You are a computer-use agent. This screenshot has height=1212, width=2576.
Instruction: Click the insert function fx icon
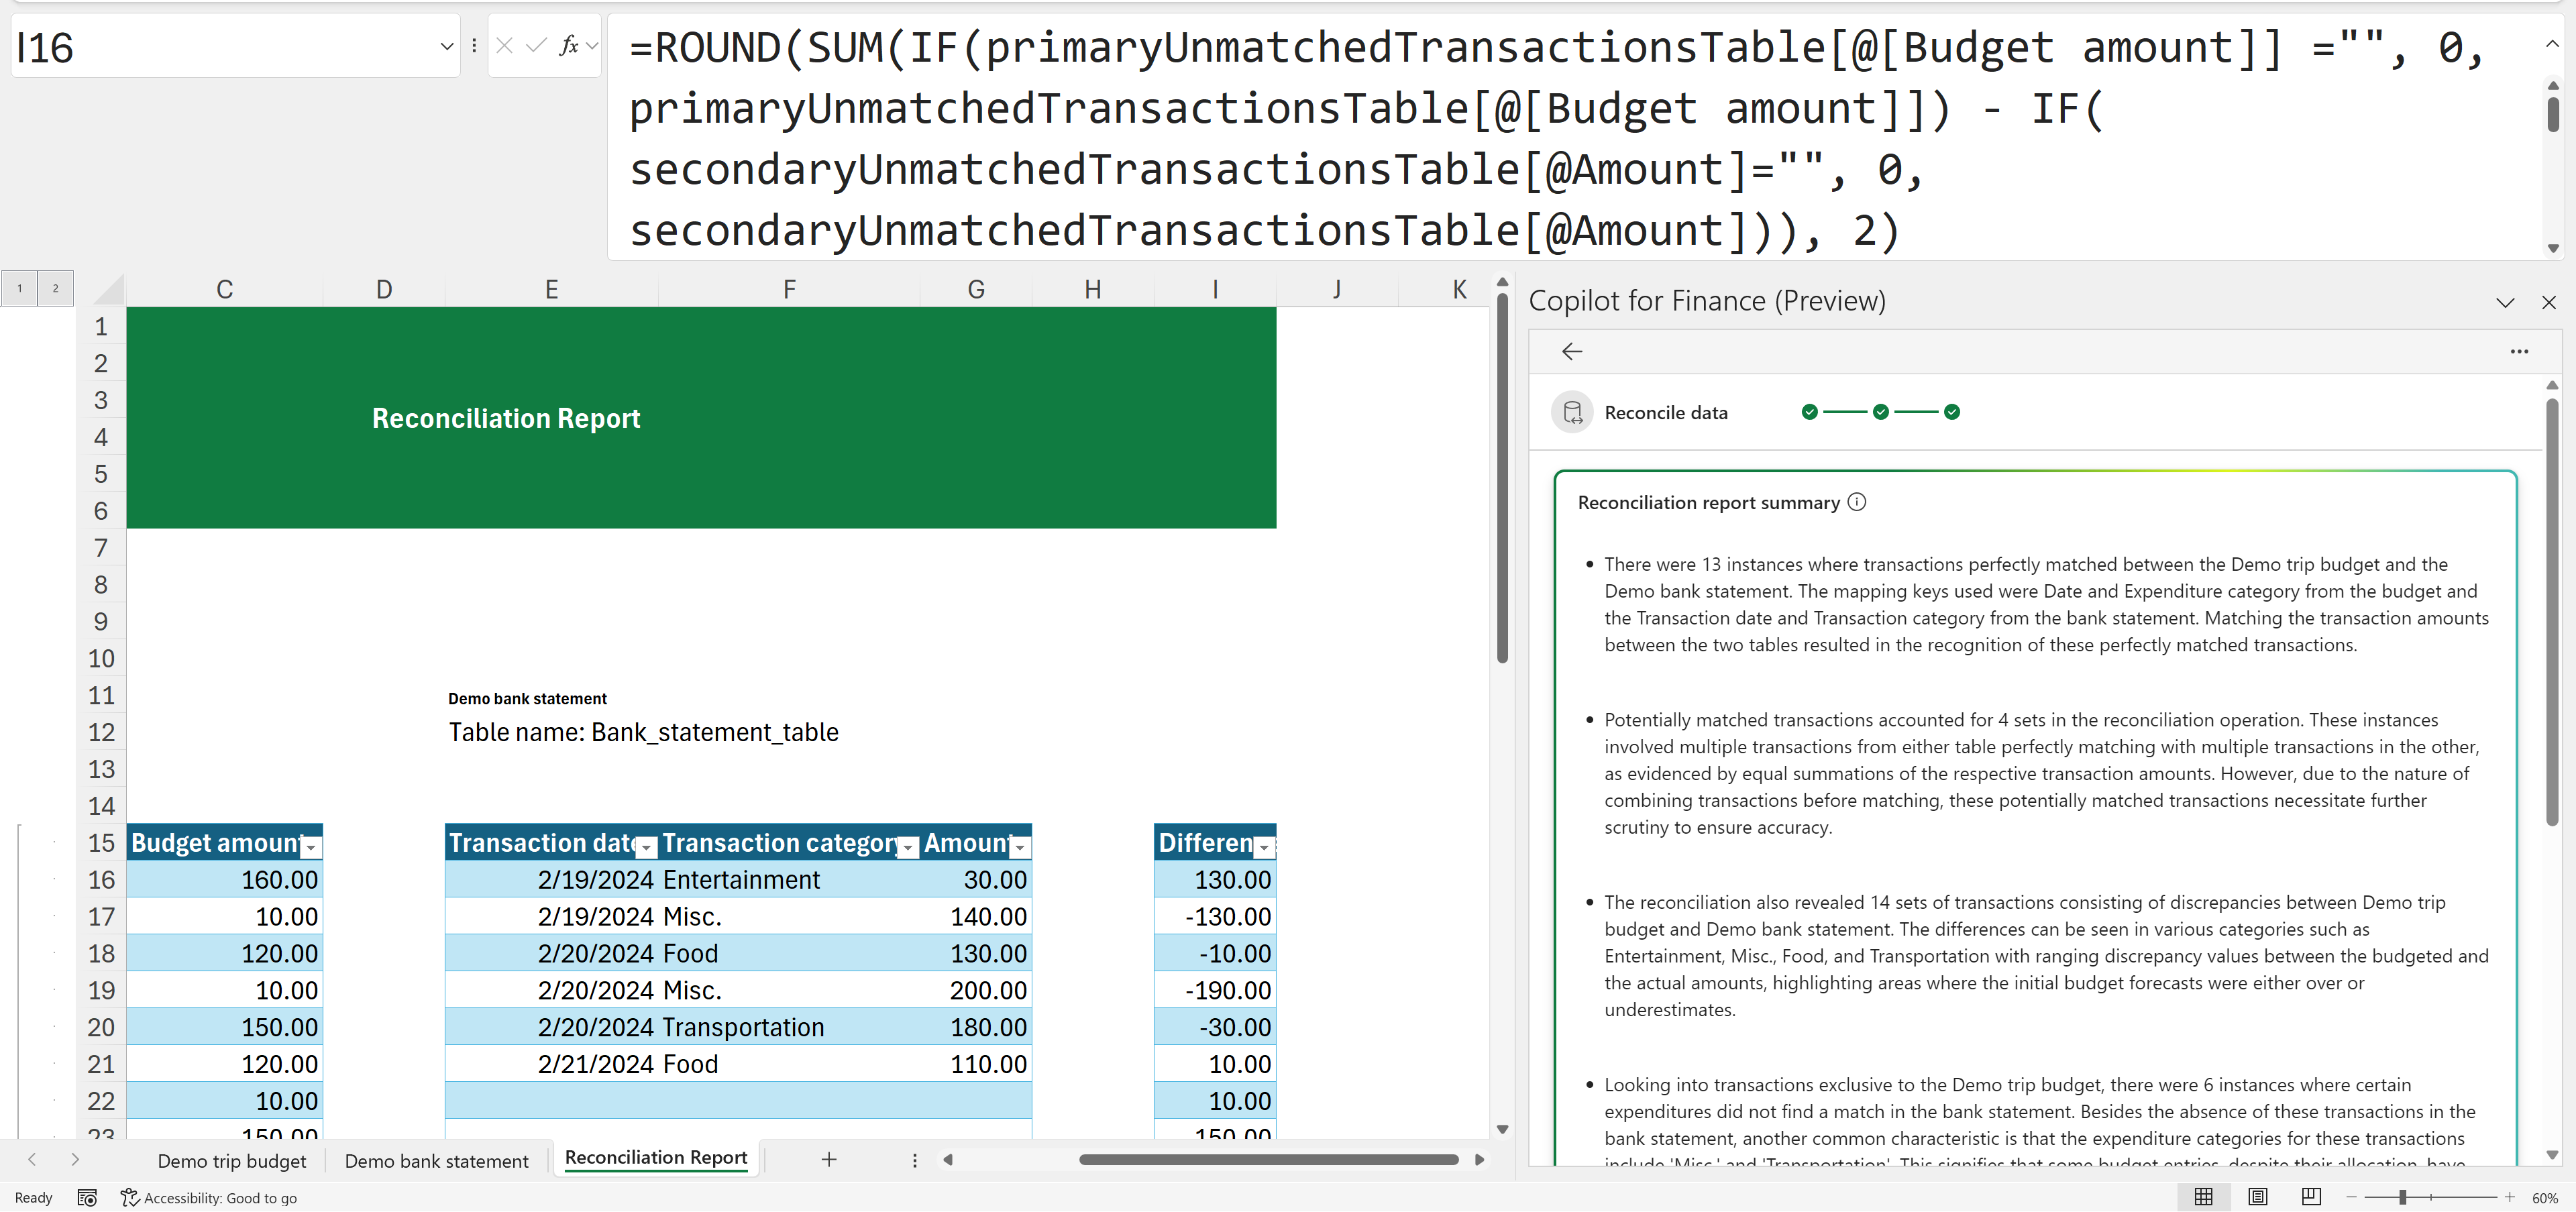pos(568,46)
